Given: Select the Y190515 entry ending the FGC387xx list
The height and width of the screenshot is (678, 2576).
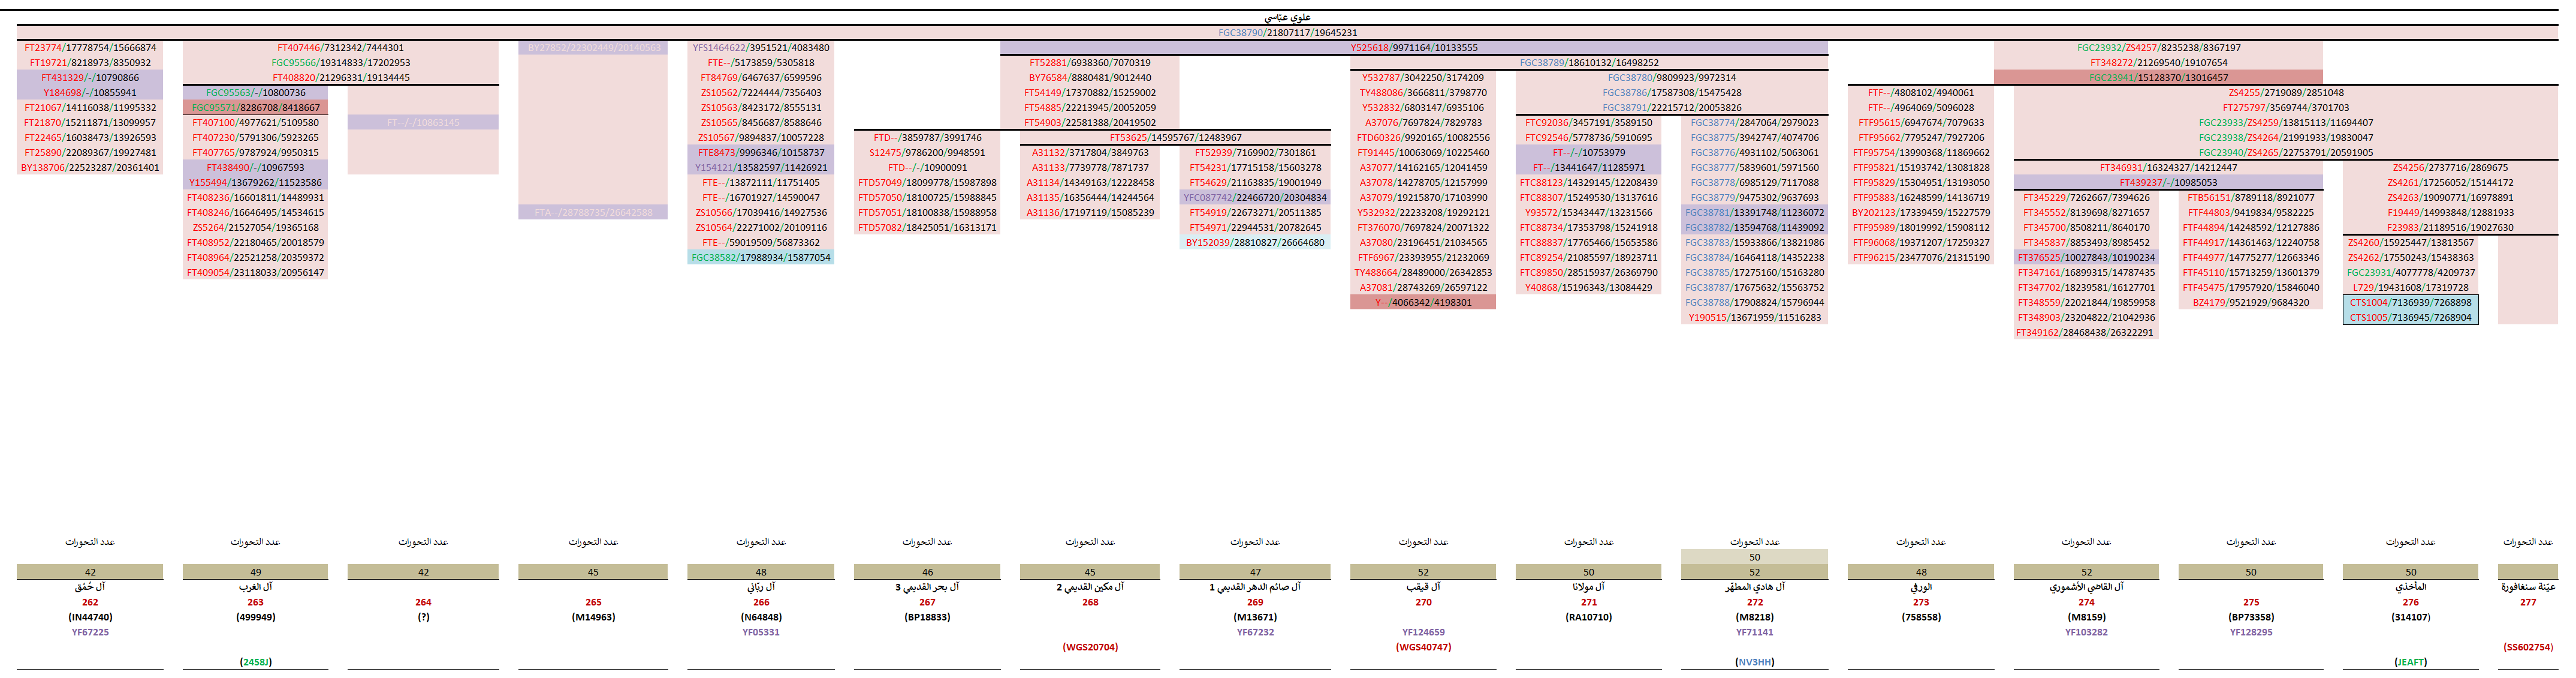Looking at the screenshot, I should pos(1754,317).
